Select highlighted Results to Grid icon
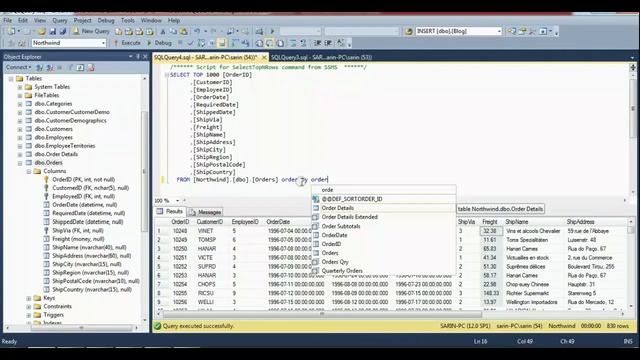This screenshot has height=360, width=640. click(270, 43)
